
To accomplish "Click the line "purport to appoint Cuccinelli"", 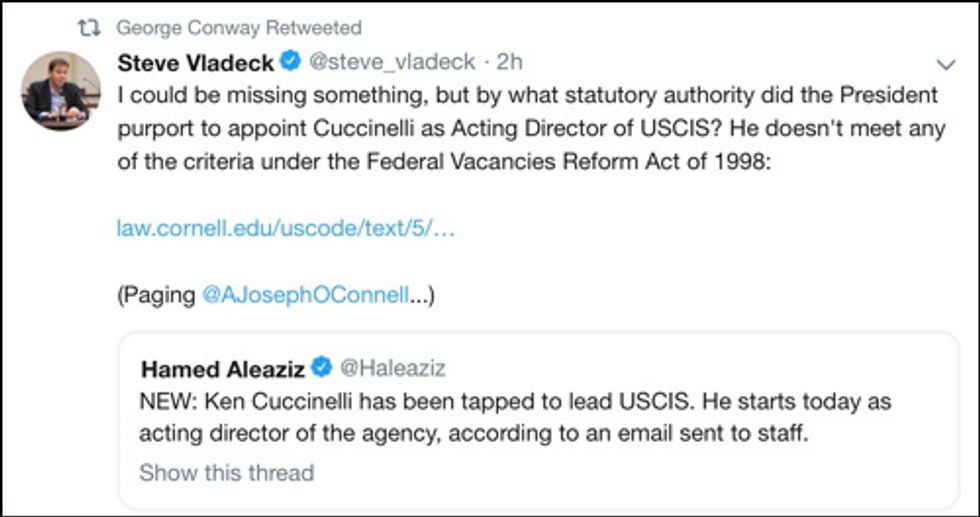I will point(527,129).
